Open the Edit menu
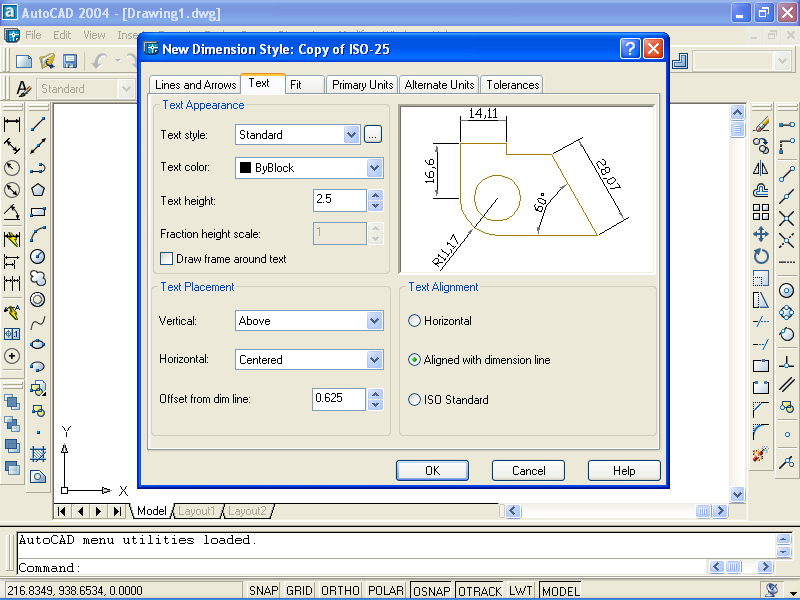 point(62,35)
